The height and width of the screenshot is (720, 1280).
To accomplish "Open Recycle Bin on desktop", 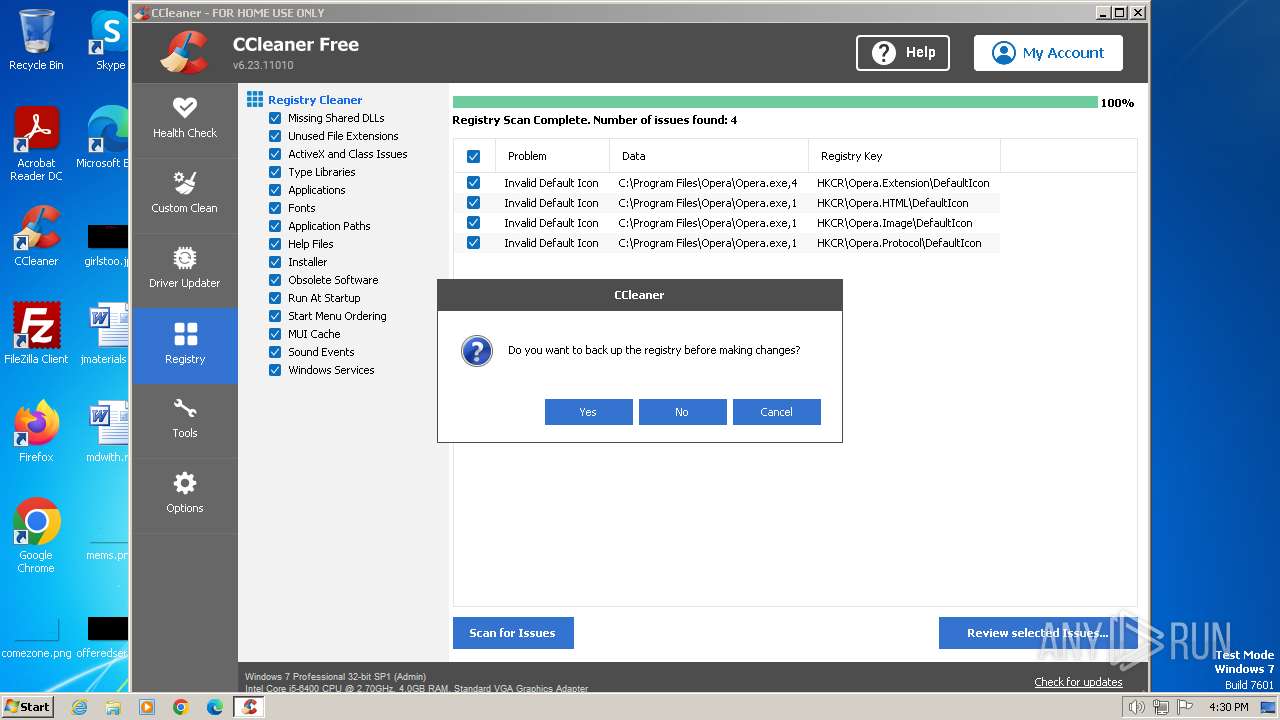I will point(36,40).
